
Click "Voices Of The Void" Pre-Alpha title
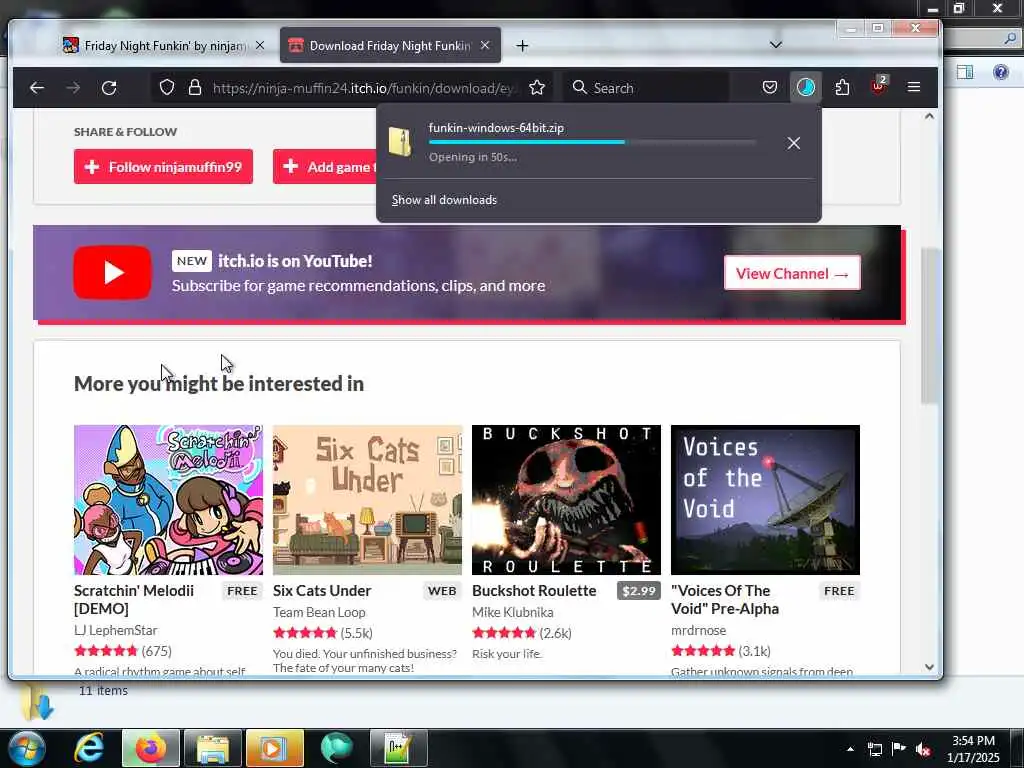725,600
